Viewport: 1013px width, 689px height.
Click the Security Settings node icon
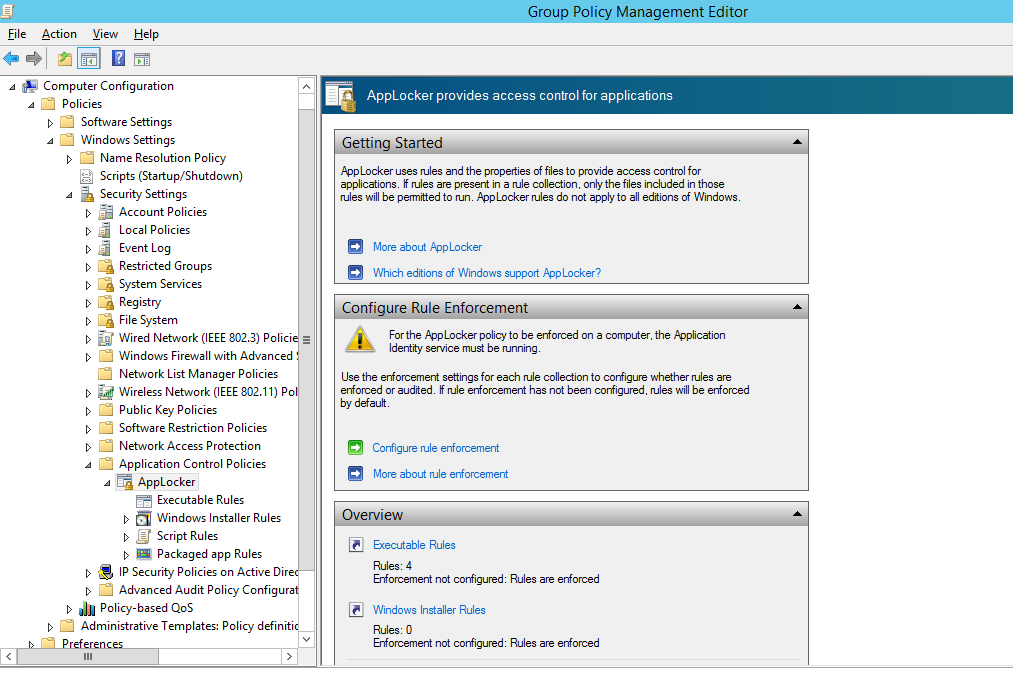pos(87,194)
